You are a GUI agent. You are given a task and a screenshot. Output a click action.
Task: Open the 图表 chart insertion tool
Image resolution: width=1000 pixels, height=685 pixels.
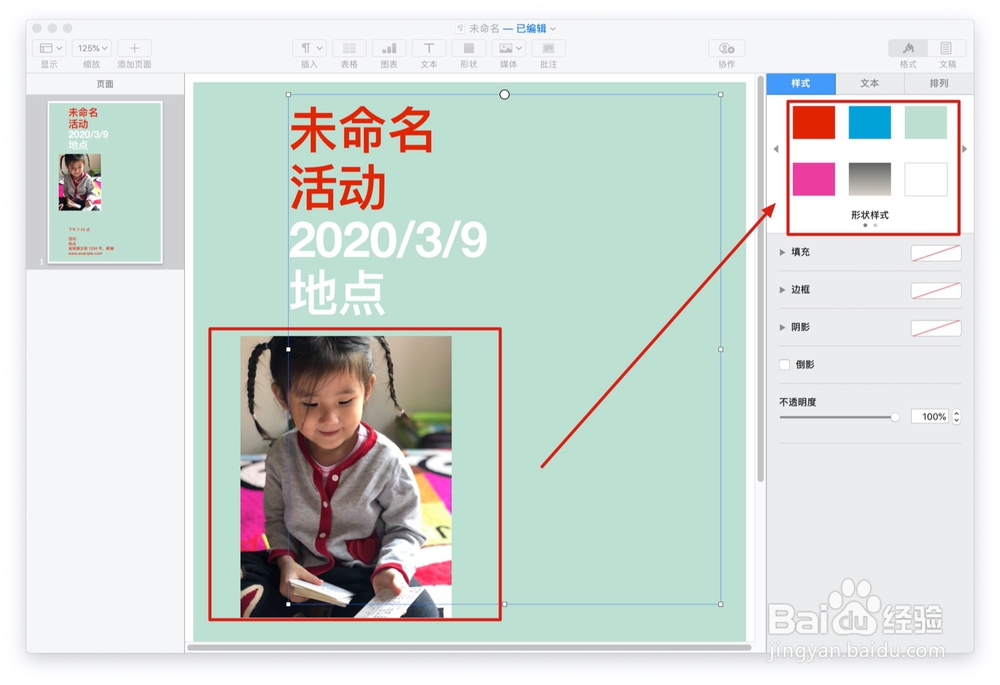pos(388,48)
